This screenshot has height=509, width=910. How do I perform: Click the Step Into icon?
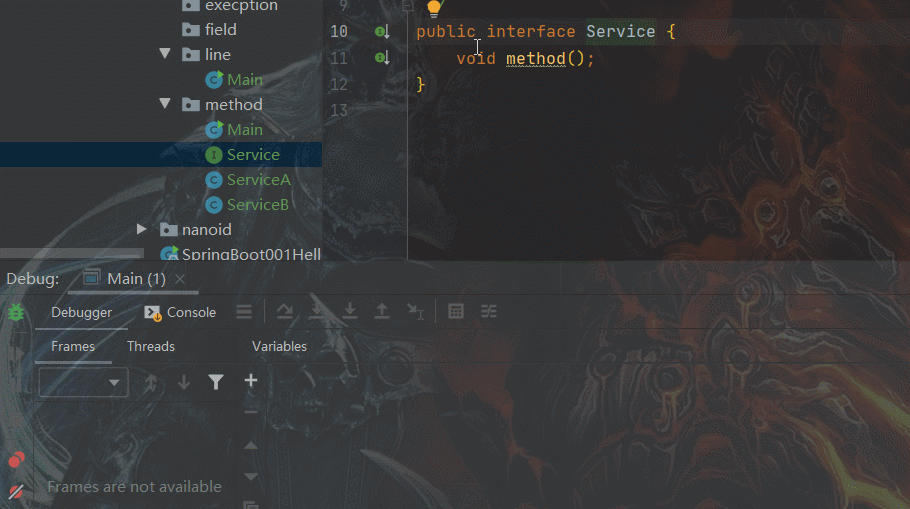coord(317,312)
